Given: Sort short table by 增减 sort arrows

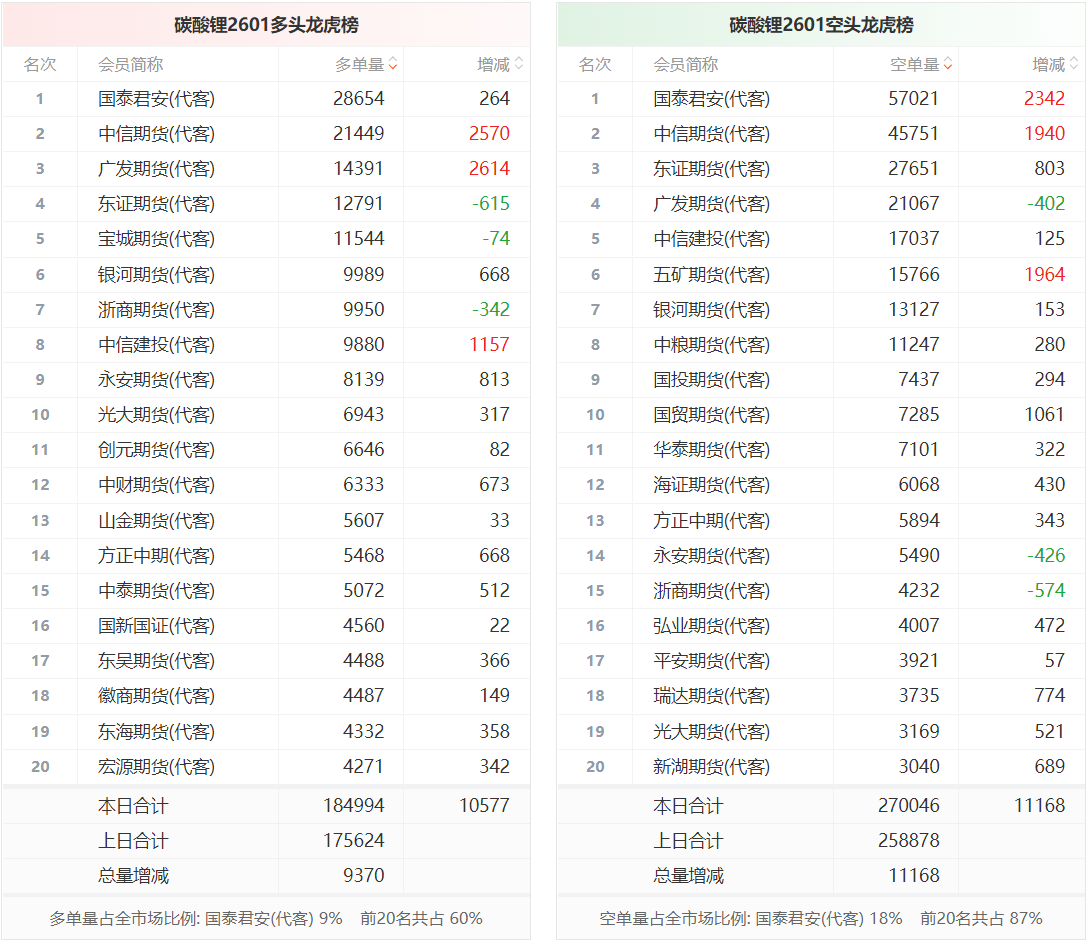Looking at the screenshot, I should [x=1074, y=64].
